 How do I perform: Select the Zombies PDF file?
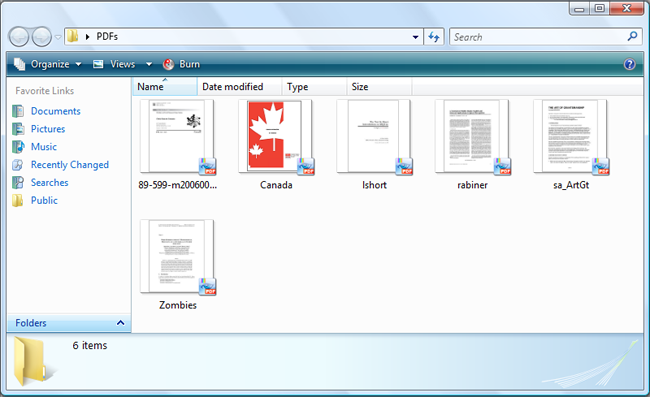coord(178,265)
